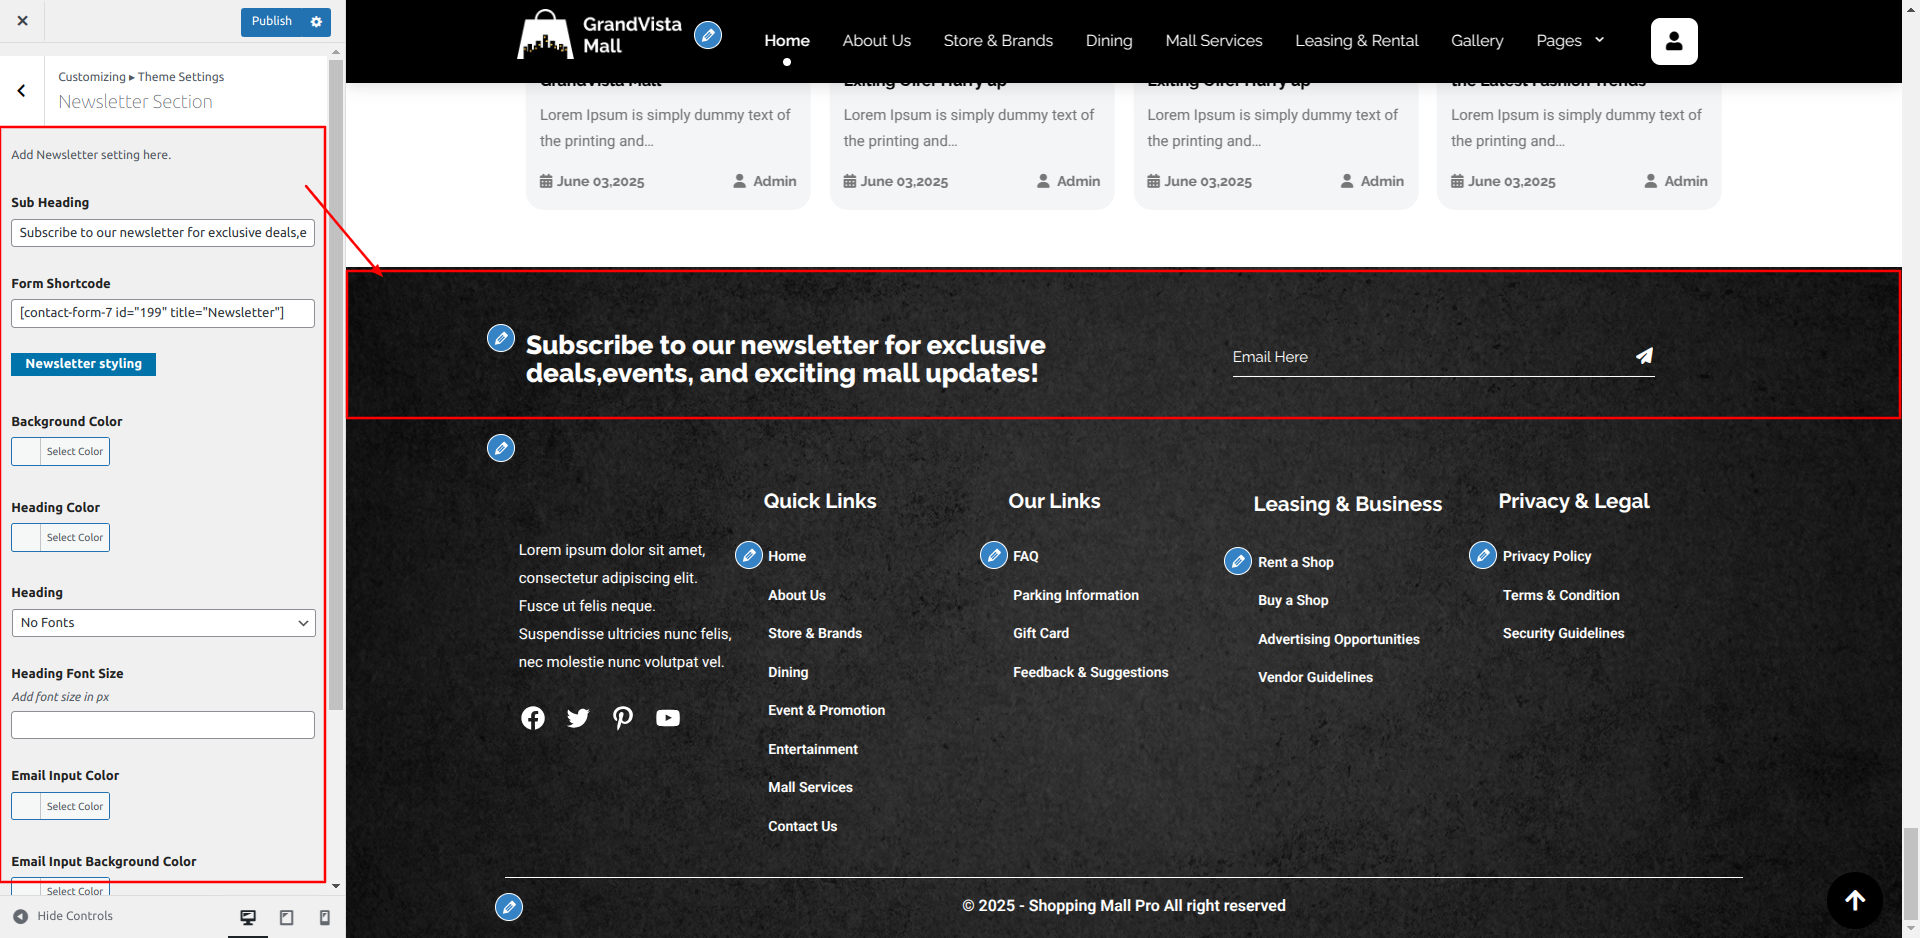
Task: Switch to mobile preview mode
Action: pos(324,917)
